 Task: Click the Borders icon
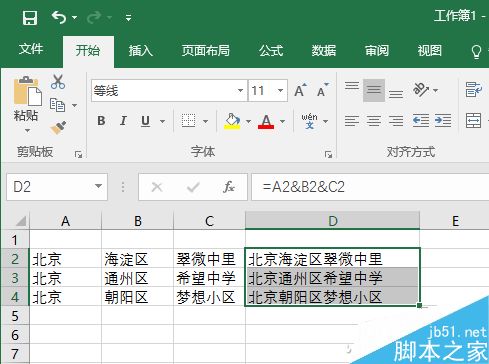[188, 121]
